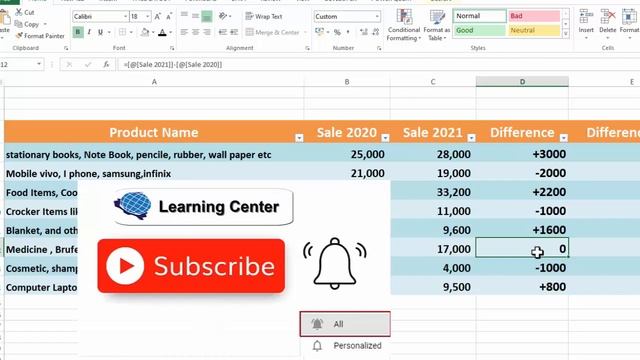Decrease font size with the small A

coord(169,16)
